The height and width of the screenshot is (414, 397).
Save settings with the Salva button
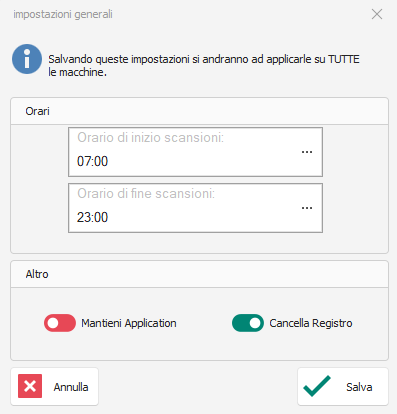click(x=343, y=386)
